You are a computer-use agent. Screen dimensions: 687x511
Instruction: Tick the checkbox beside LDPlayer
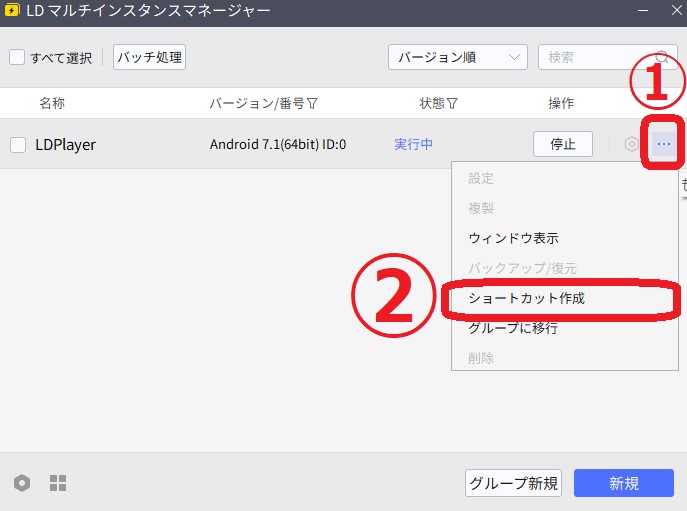point(18,145)
